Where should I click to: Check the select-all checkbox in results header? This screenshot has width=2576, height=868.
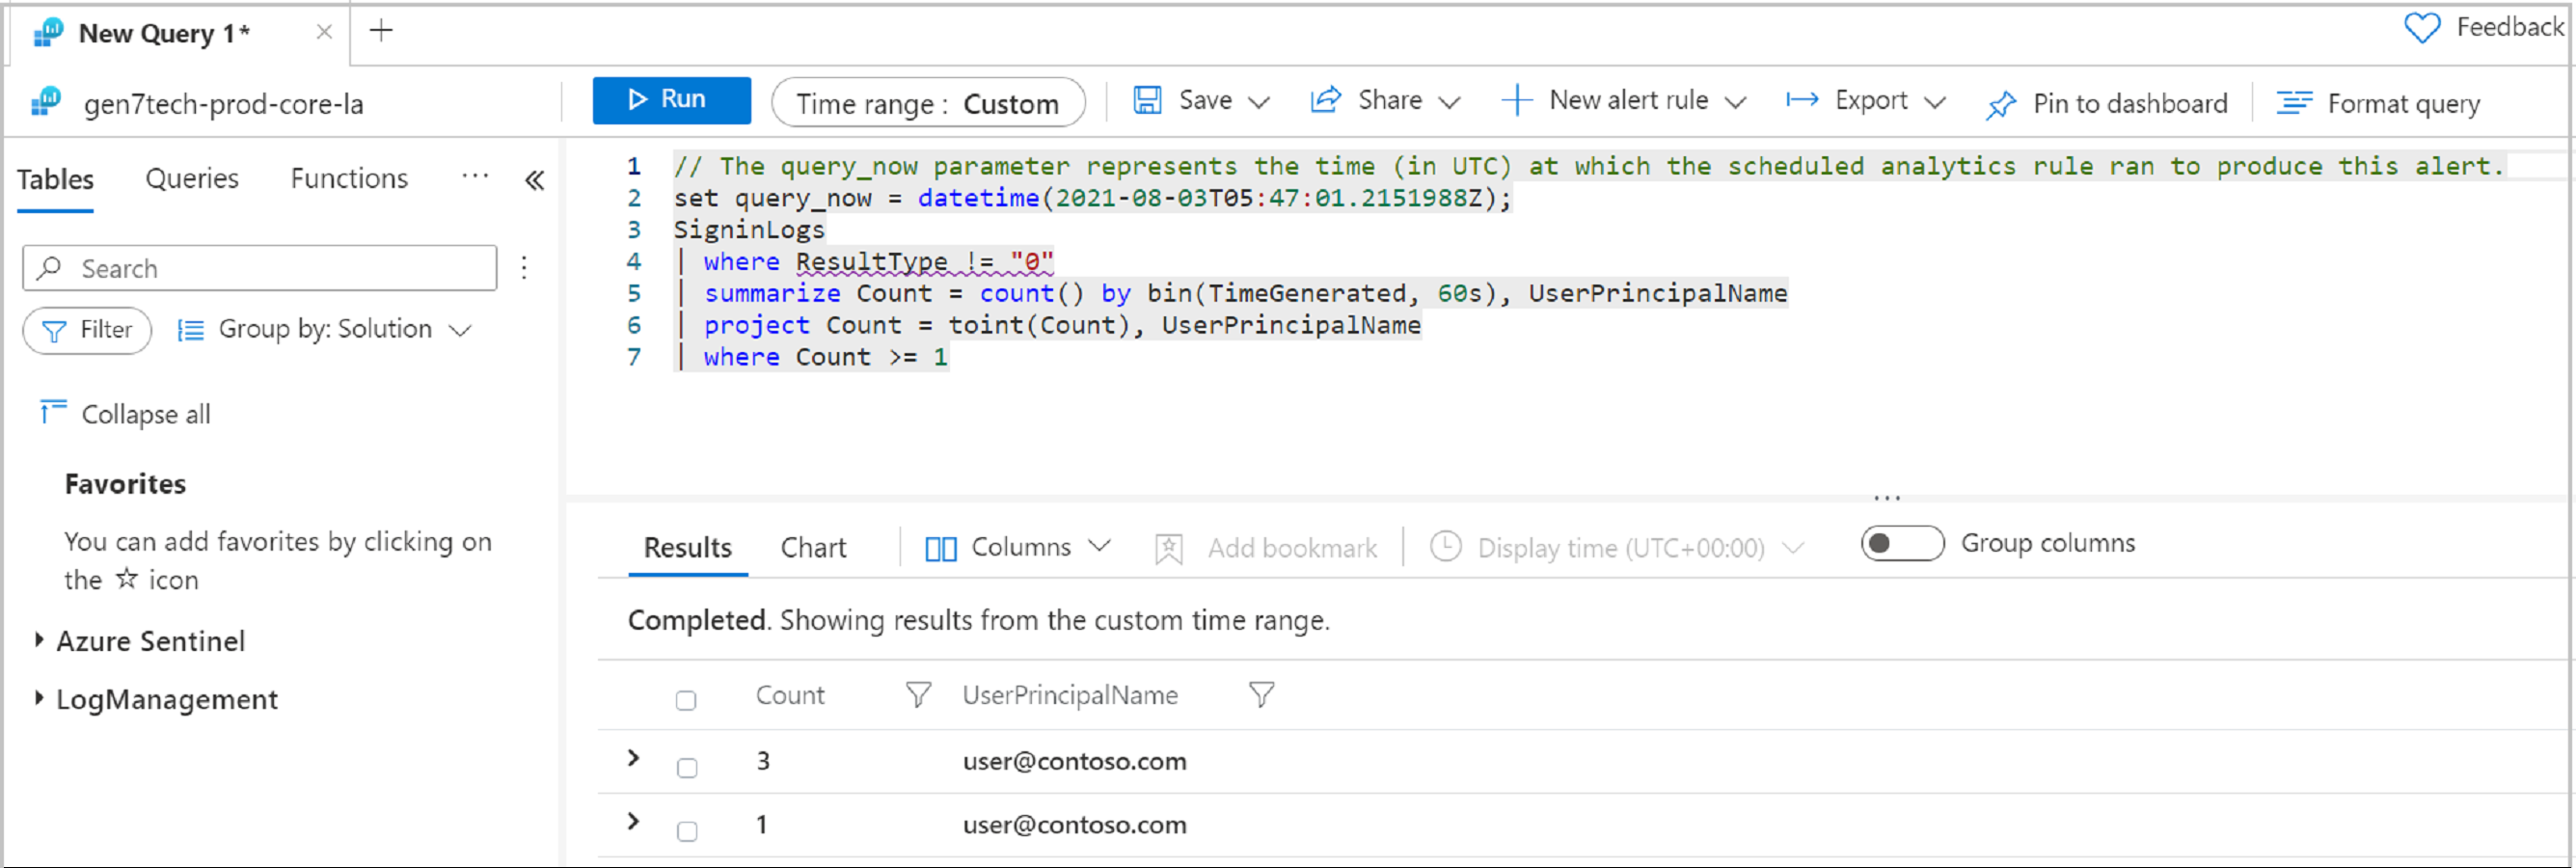click(686, 700)
